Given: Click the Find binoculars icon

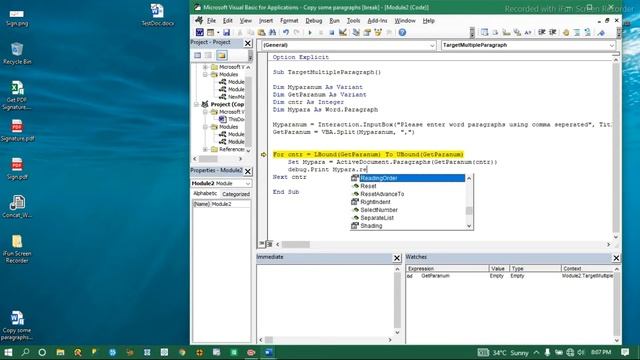Looking at the screenshot, I should (273, 32).
